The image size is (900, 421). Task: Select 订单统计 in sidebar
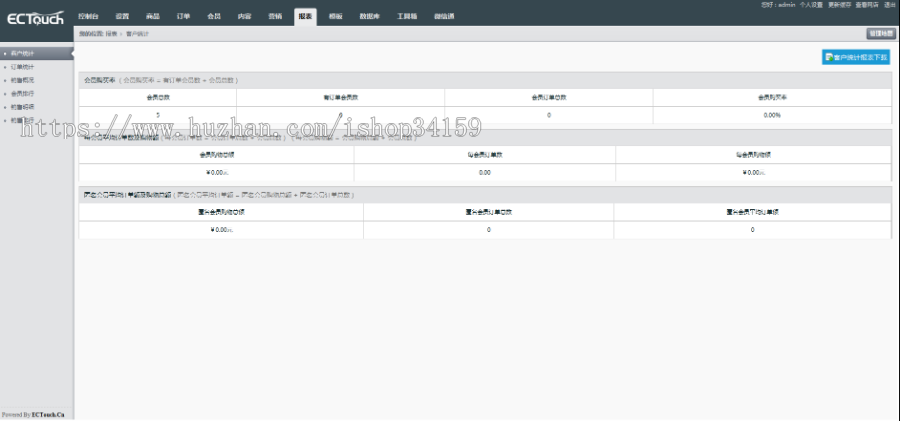[x=23, y=67]
